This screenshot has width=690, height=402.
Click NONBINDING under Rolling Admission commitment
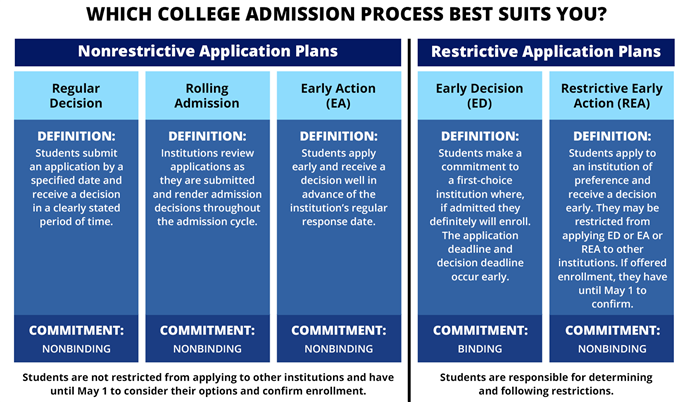207,349
